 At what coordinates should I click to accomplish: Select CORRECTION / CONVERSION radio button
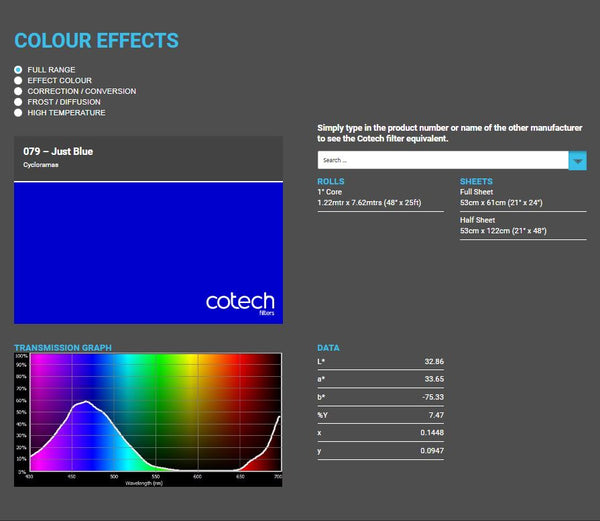tap(18, 91)
